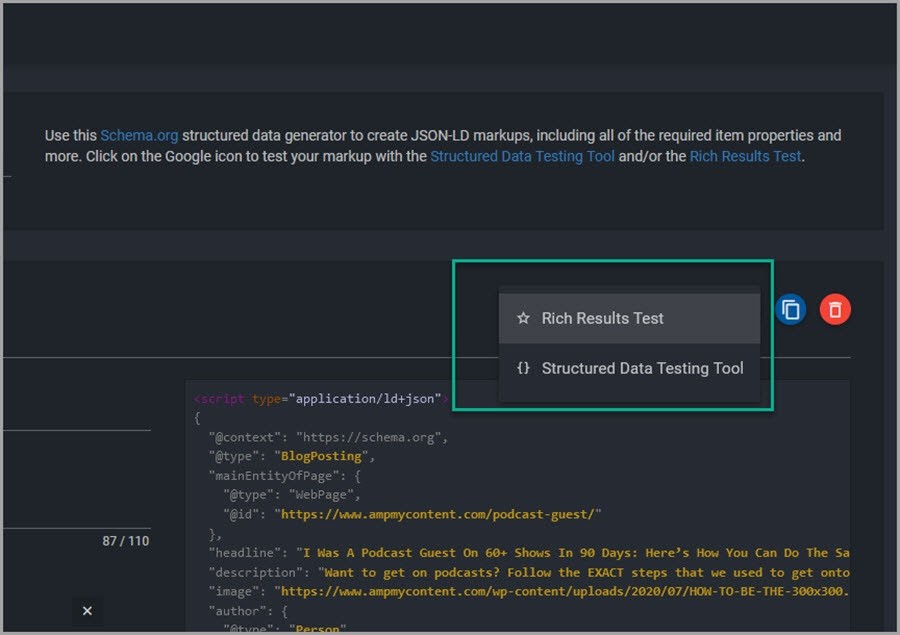Dismiss the panel with the X icon
This screenshot has height=635, width=900.
coord(86,610)
